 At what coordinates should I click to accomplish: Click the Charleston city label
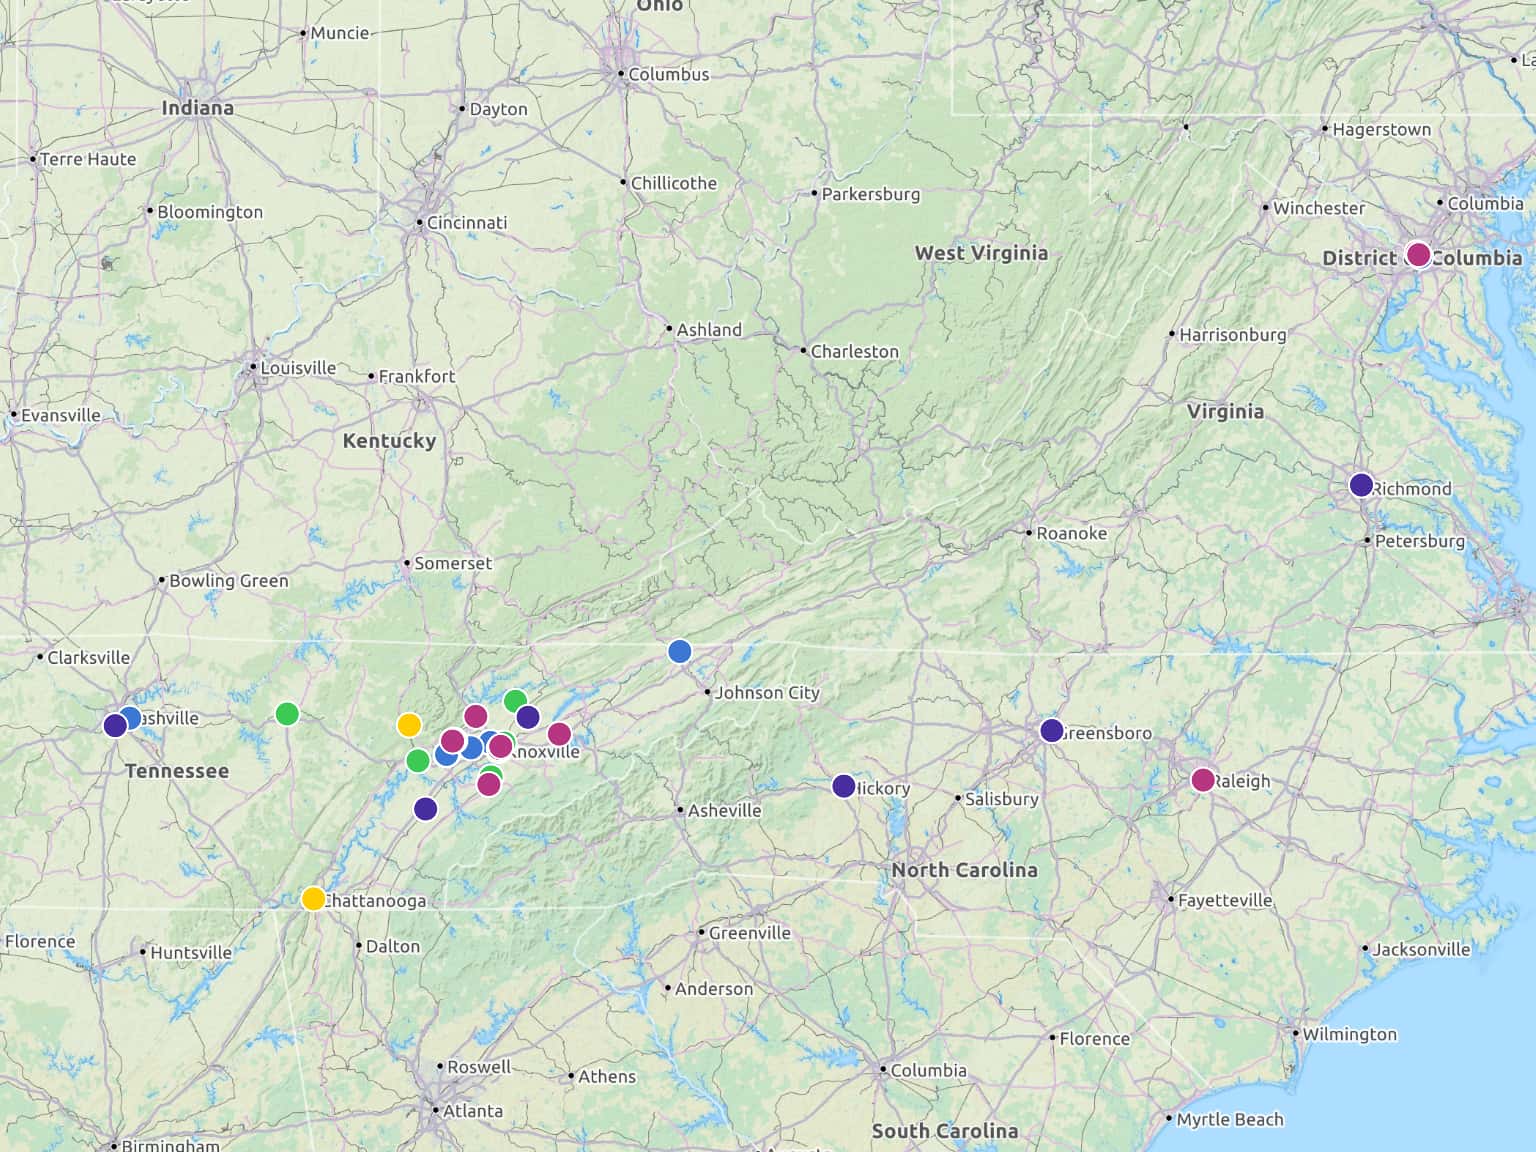pos(854,351)
